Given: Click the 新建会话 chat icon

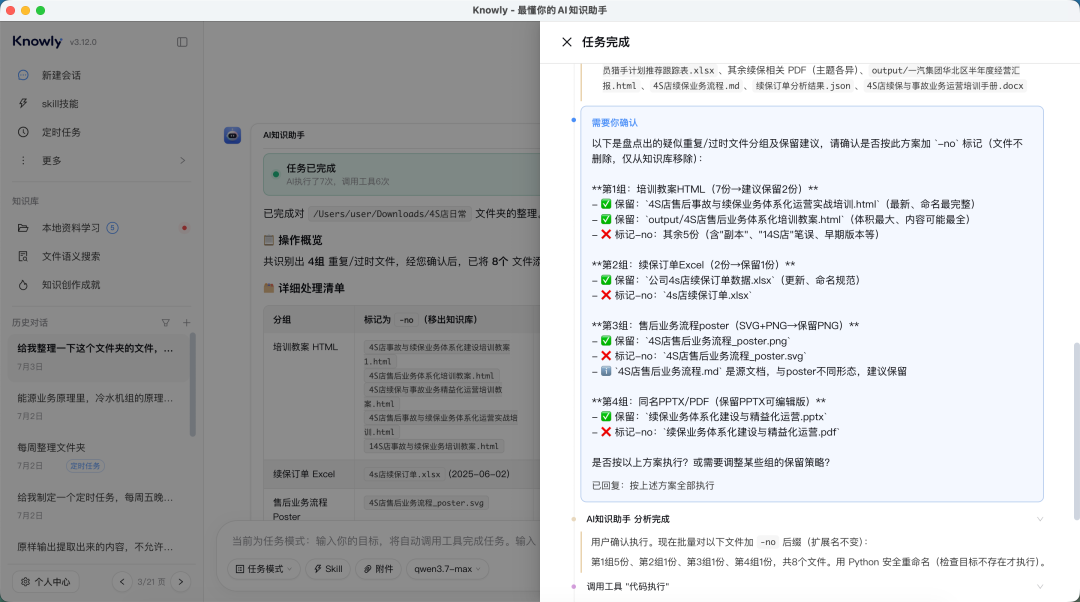Looking at the screenshot, I should pyautogui.click(x=23, y=75).
